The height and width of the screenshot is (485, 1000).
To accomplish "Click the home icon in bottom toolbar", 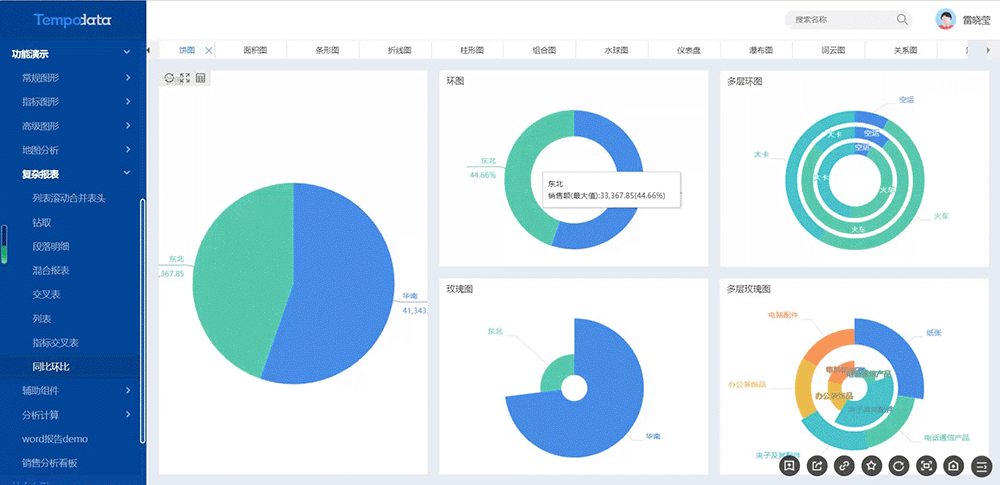I will pyautogui.click(x=953, y=466).
